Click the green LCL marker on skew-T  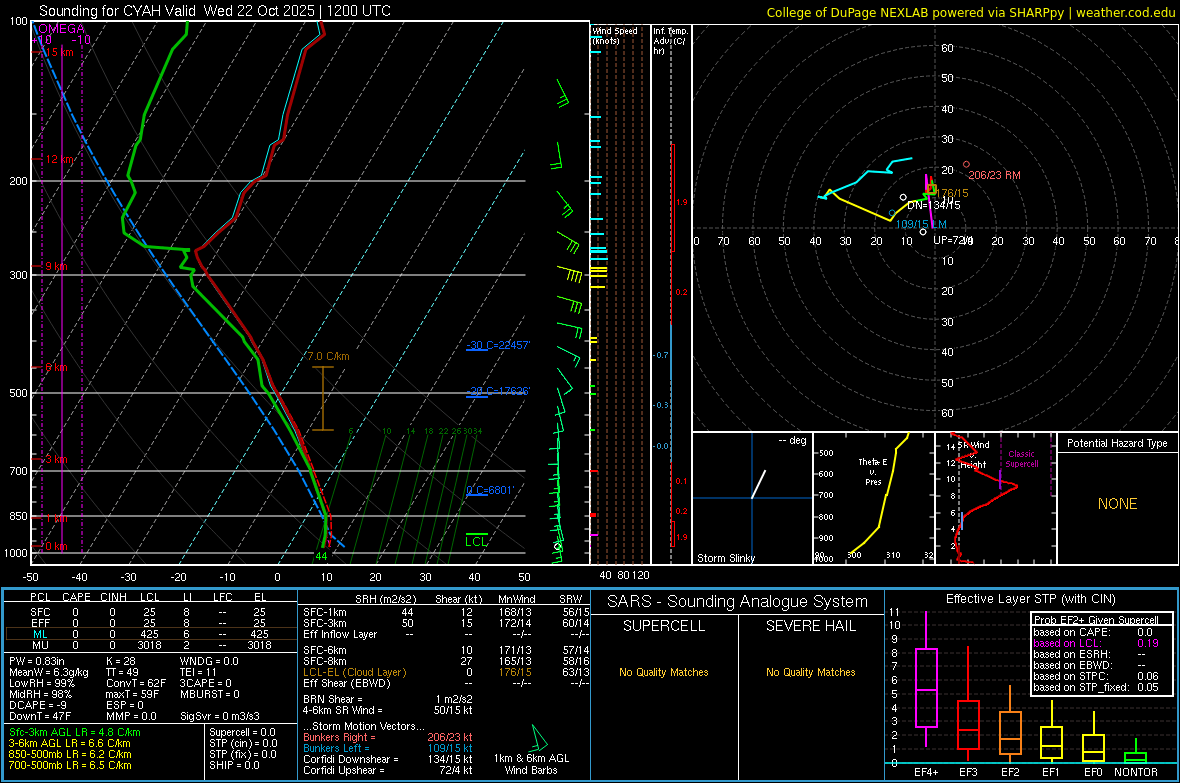[x=476, y=541]
